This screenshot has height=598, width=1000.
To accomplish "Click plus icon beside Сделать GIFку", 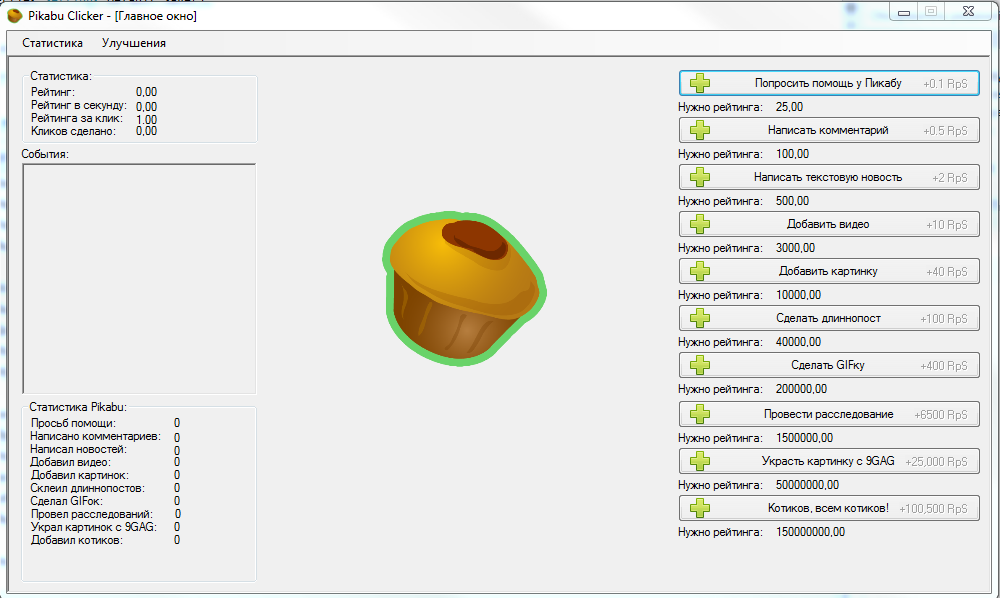I will tap(700, 365).
